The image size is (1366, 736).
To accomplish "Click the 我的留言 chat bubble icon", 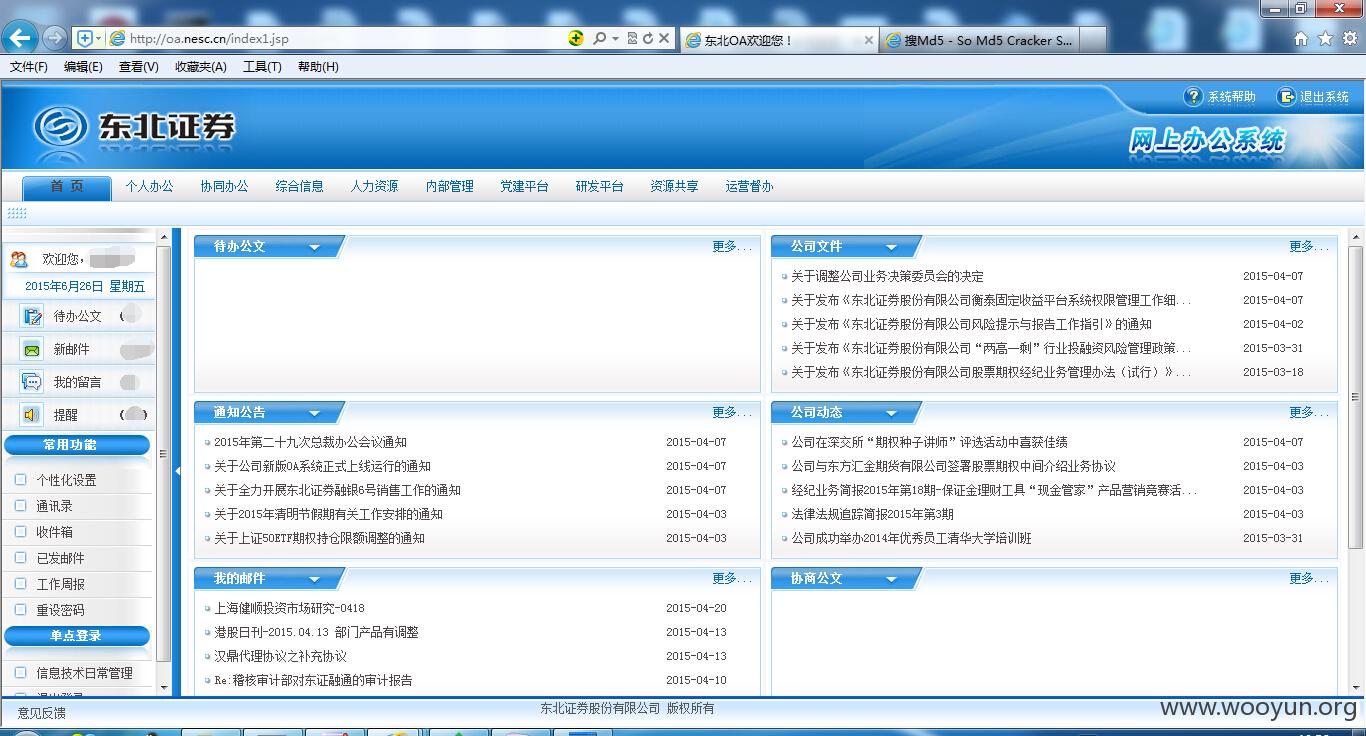I will pyautogui.click(x=32, y=382).
